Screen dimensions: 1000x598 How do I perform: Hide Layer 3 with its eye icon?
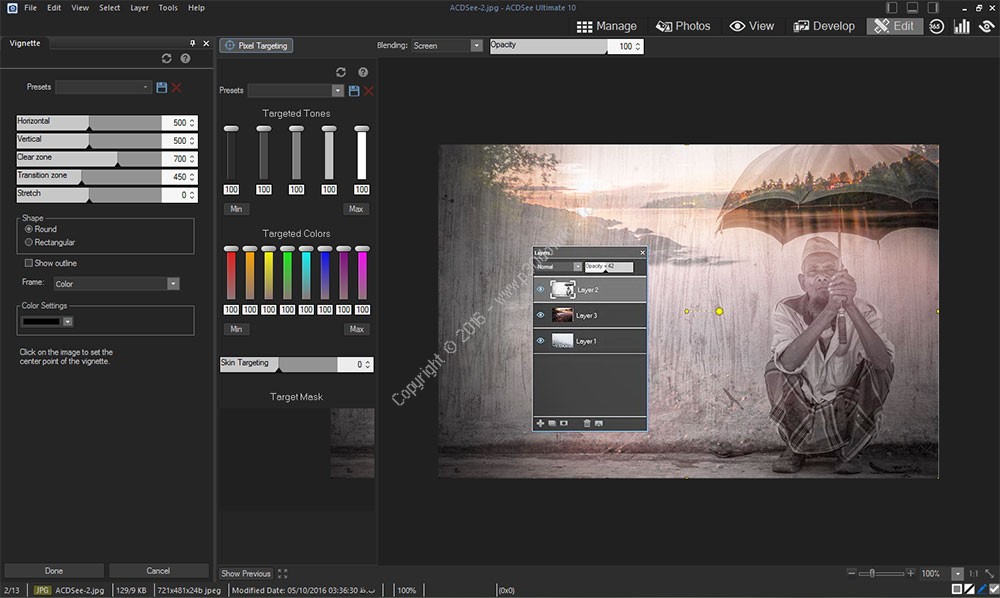click(x=540, y=314)
